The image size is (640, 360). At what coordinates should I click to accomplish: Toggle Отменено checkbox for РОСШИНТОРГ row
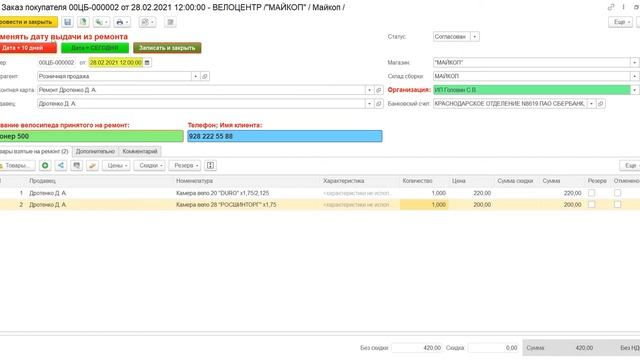tap(618, 204)
